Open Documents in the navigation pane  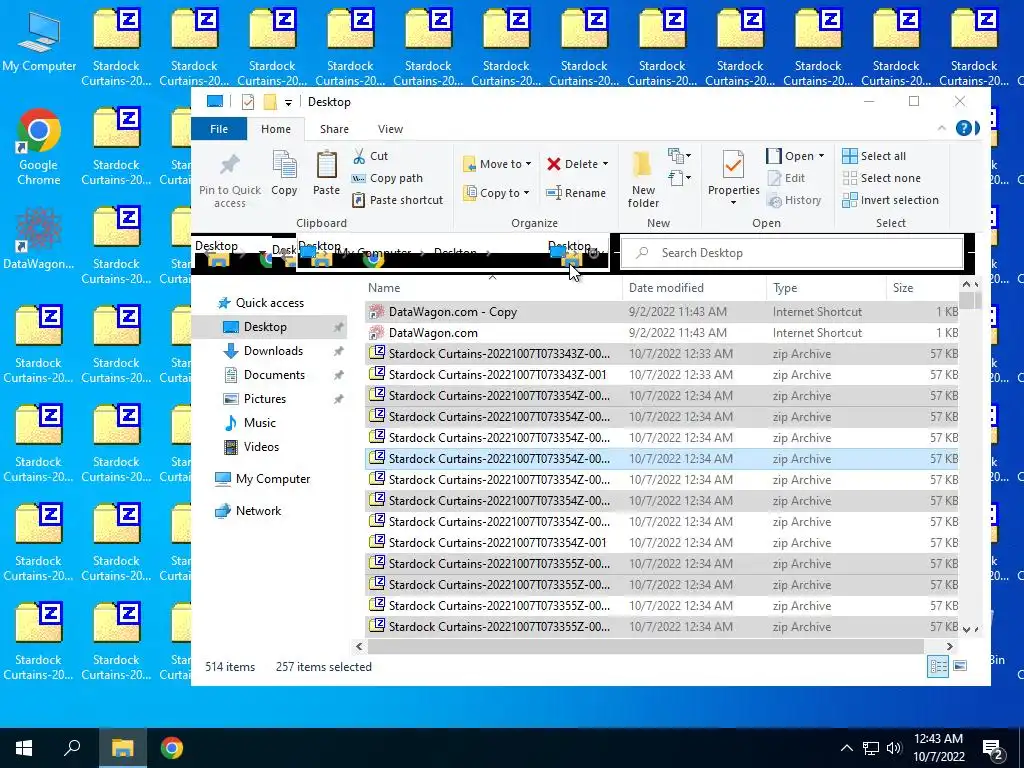click(274, 375)
